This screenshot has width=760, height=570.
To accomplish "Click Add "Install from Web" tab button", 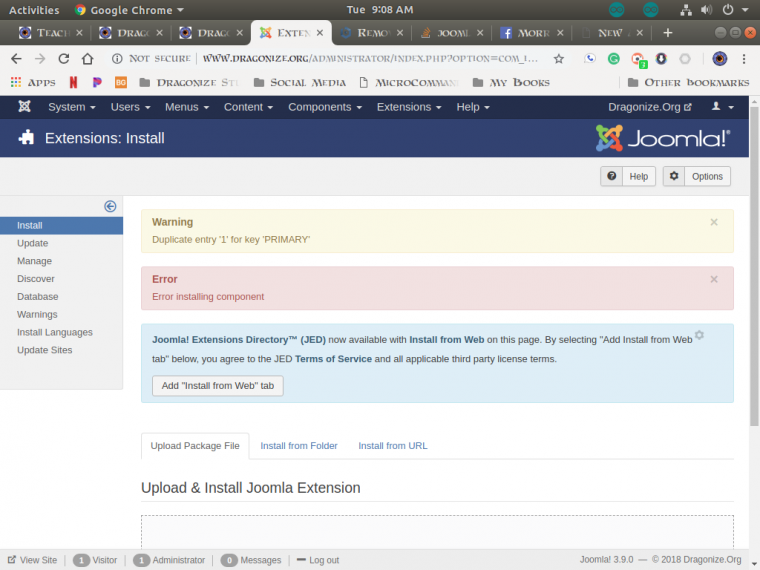I will [218, 386].
